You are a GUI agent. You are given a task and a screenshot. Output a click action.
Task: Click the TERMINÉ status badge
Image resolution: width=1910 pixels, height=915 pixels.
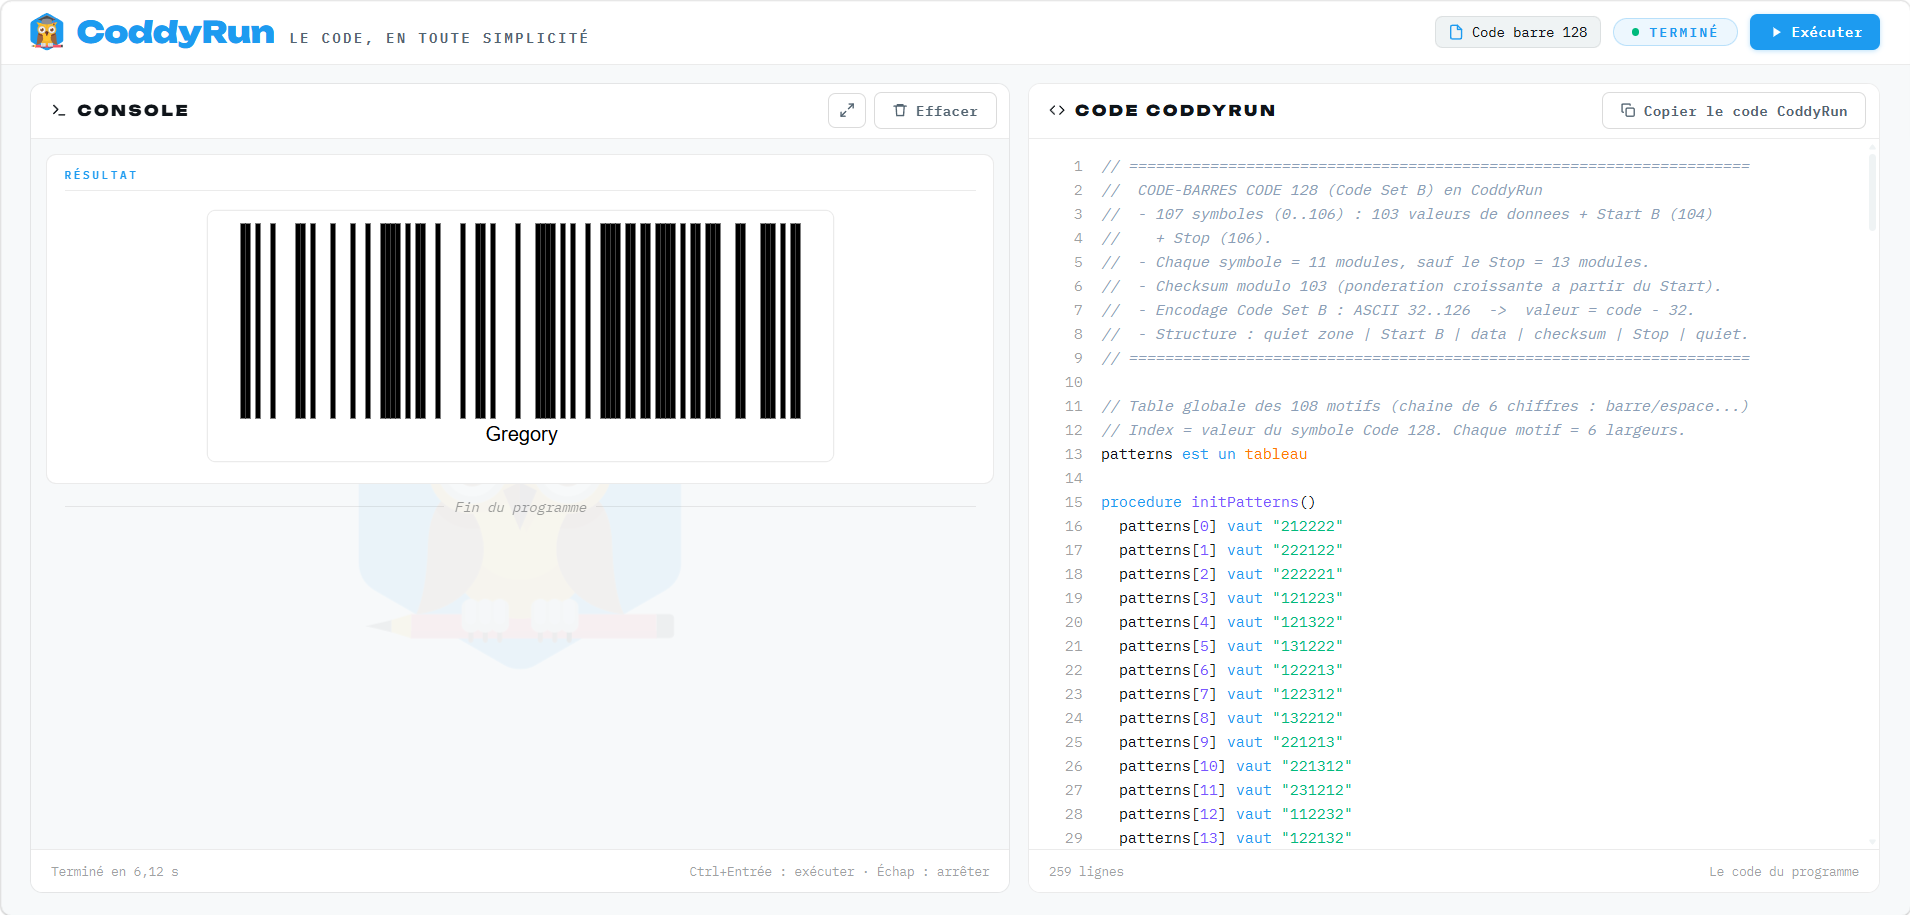click(1674, 32)
